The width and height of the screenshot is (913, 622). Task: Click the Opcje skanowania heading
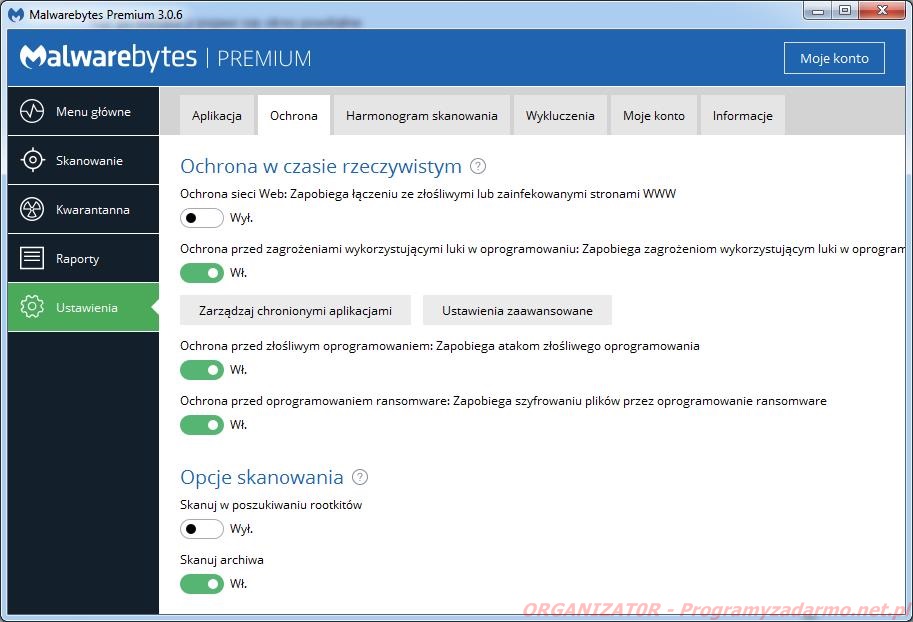pos(261,478)
